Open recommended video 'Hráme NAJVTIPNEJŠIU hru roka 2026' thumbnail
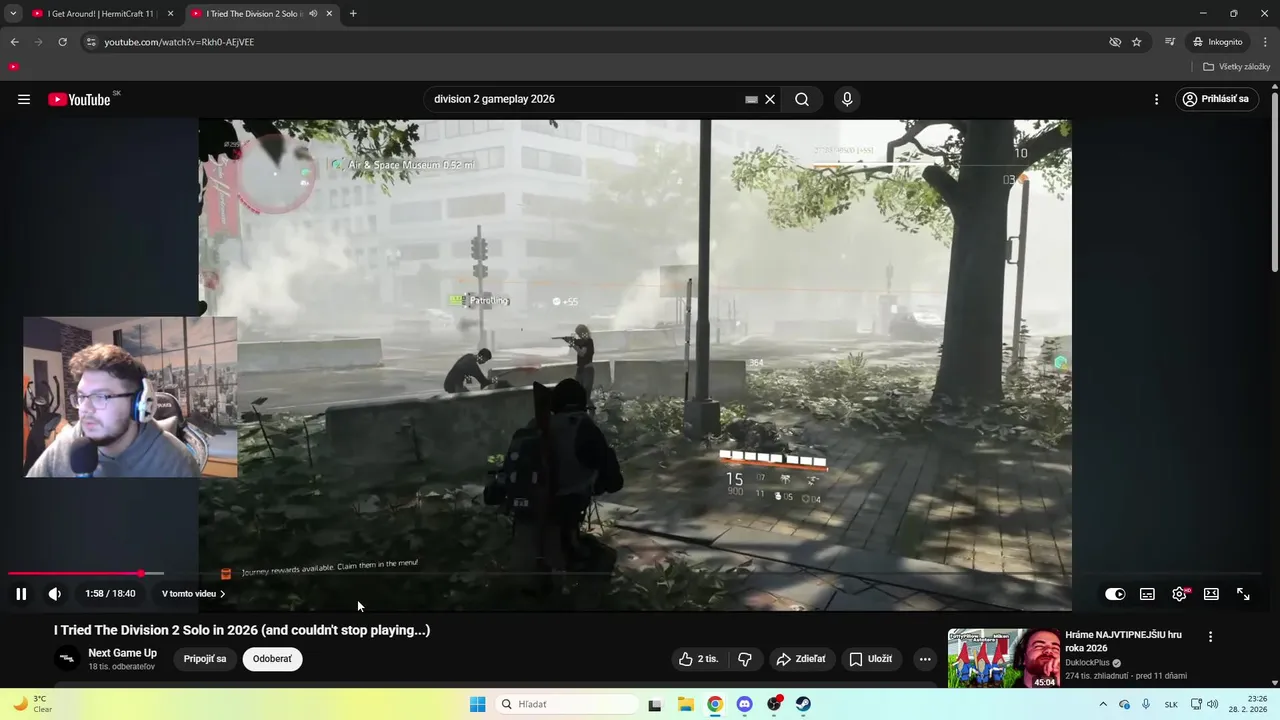The height and width of the screenshot is (720, 1280). coord(1003,658)
